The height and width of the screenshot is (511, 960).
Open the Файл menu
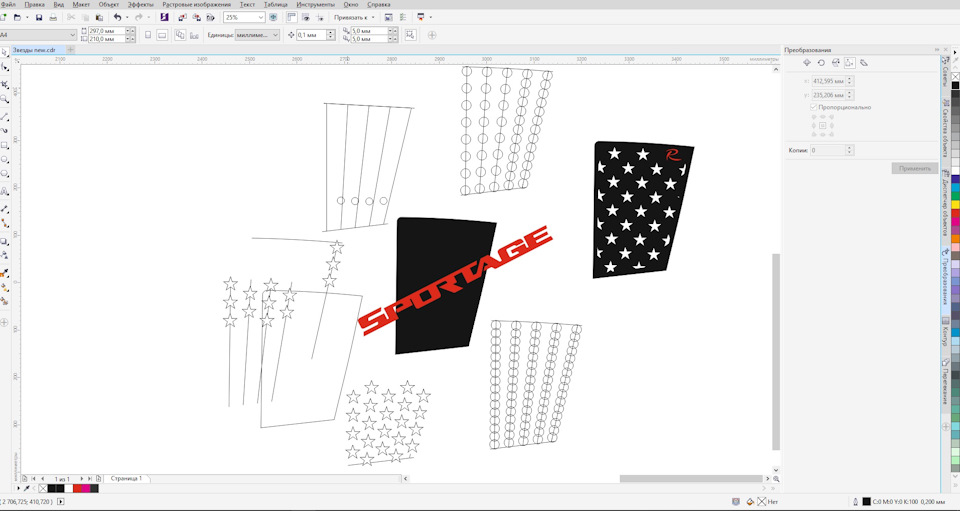pyautogui.click(x=8, y=4)
